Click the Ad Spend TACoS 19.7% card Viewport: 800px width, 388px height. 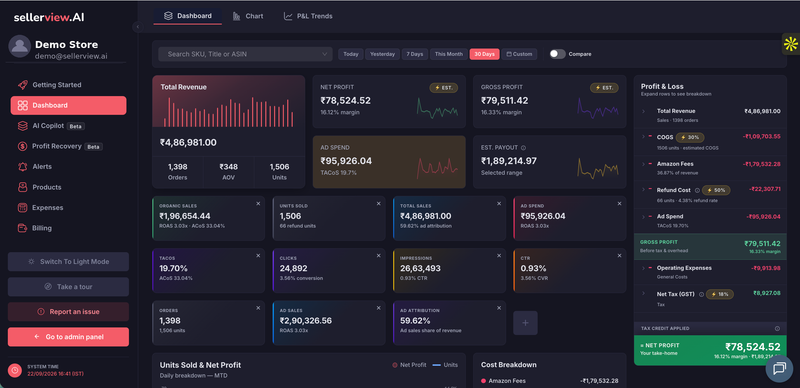coord(389,162)
